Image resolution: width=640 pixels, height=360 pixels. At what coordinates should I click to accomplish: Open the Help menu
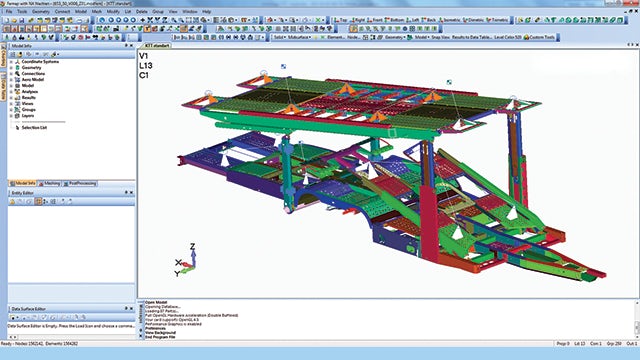(x=207, y=11)
